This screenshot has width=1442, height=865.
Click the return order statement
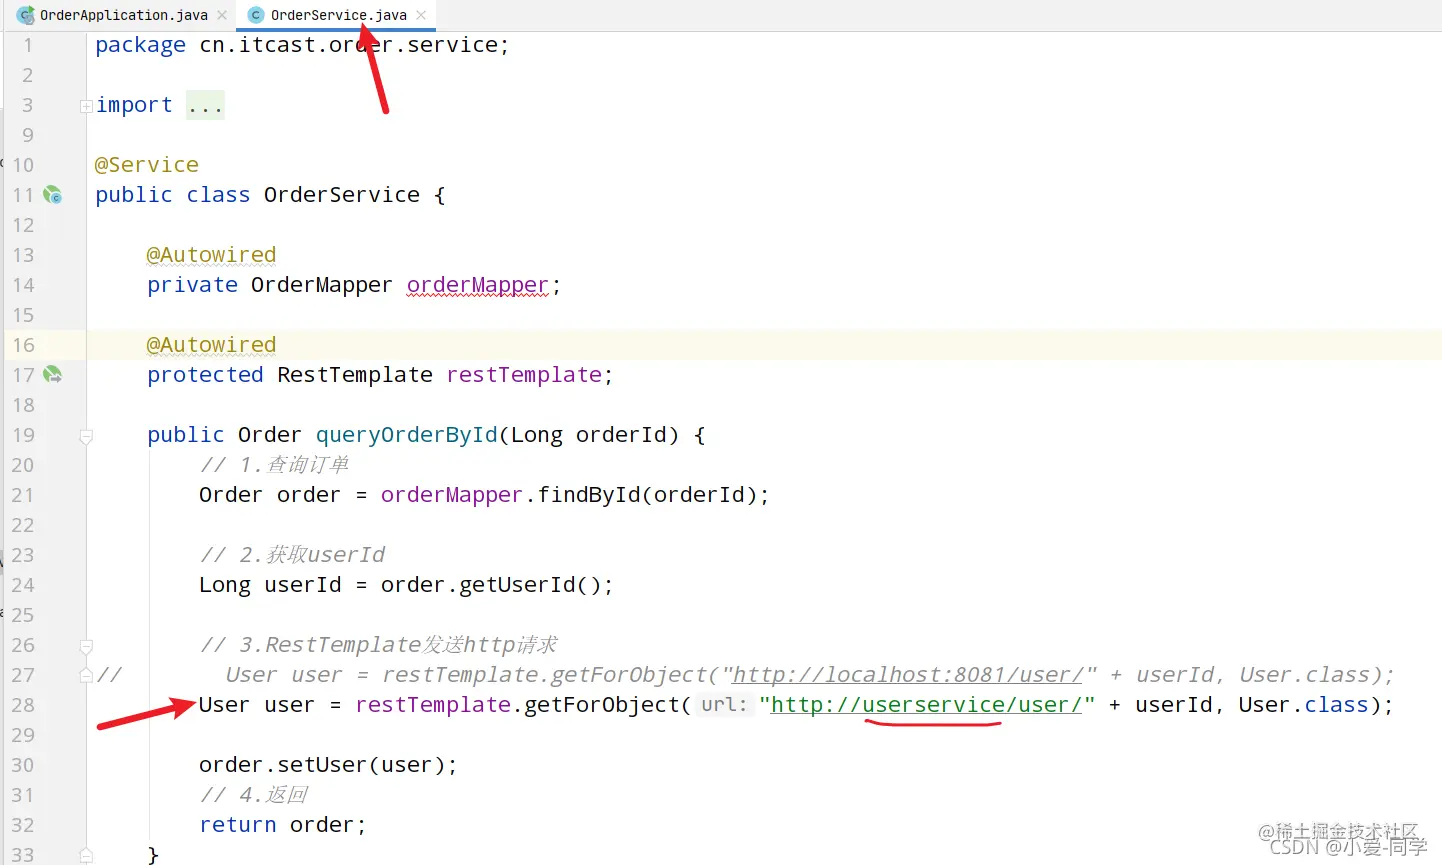(x=283, y=825)
